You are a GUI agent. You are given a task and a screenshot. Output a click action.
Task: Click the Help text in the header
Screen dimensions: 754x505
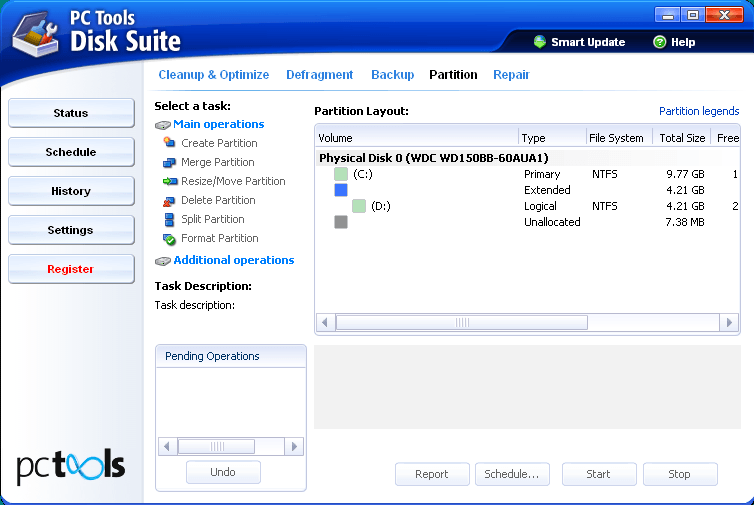683,42
